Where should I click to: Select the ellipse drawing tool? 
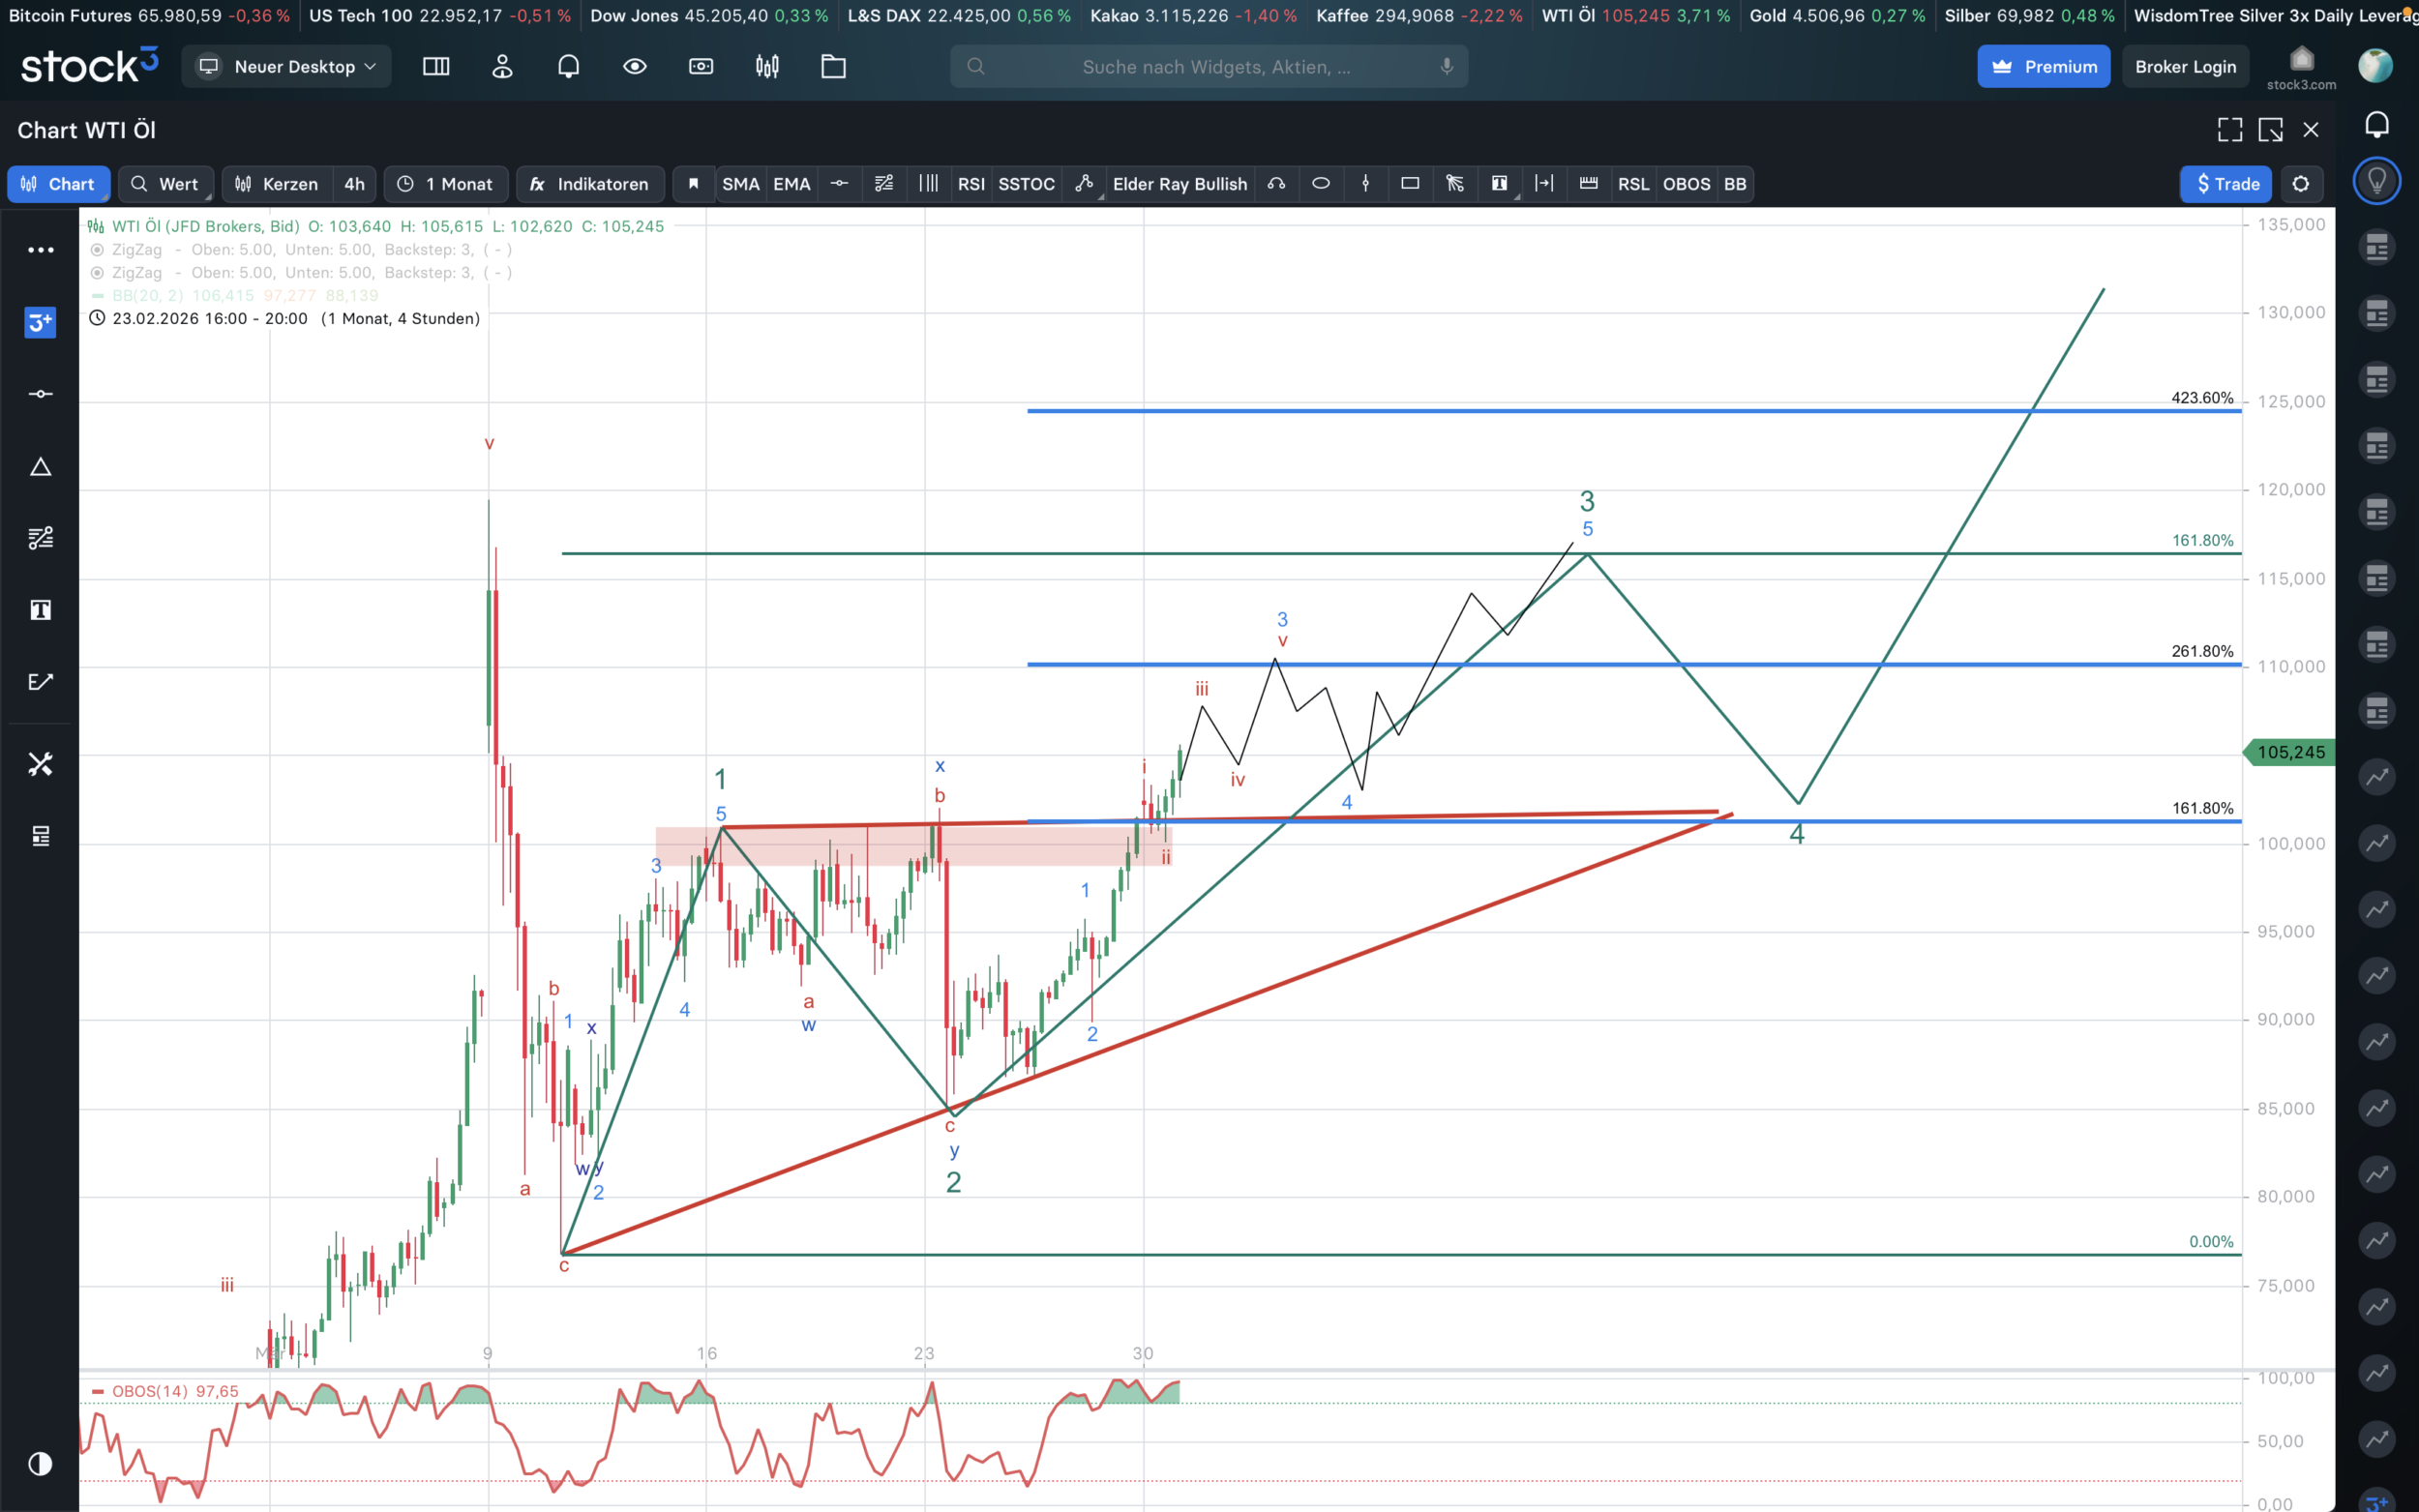[1320, 184]
